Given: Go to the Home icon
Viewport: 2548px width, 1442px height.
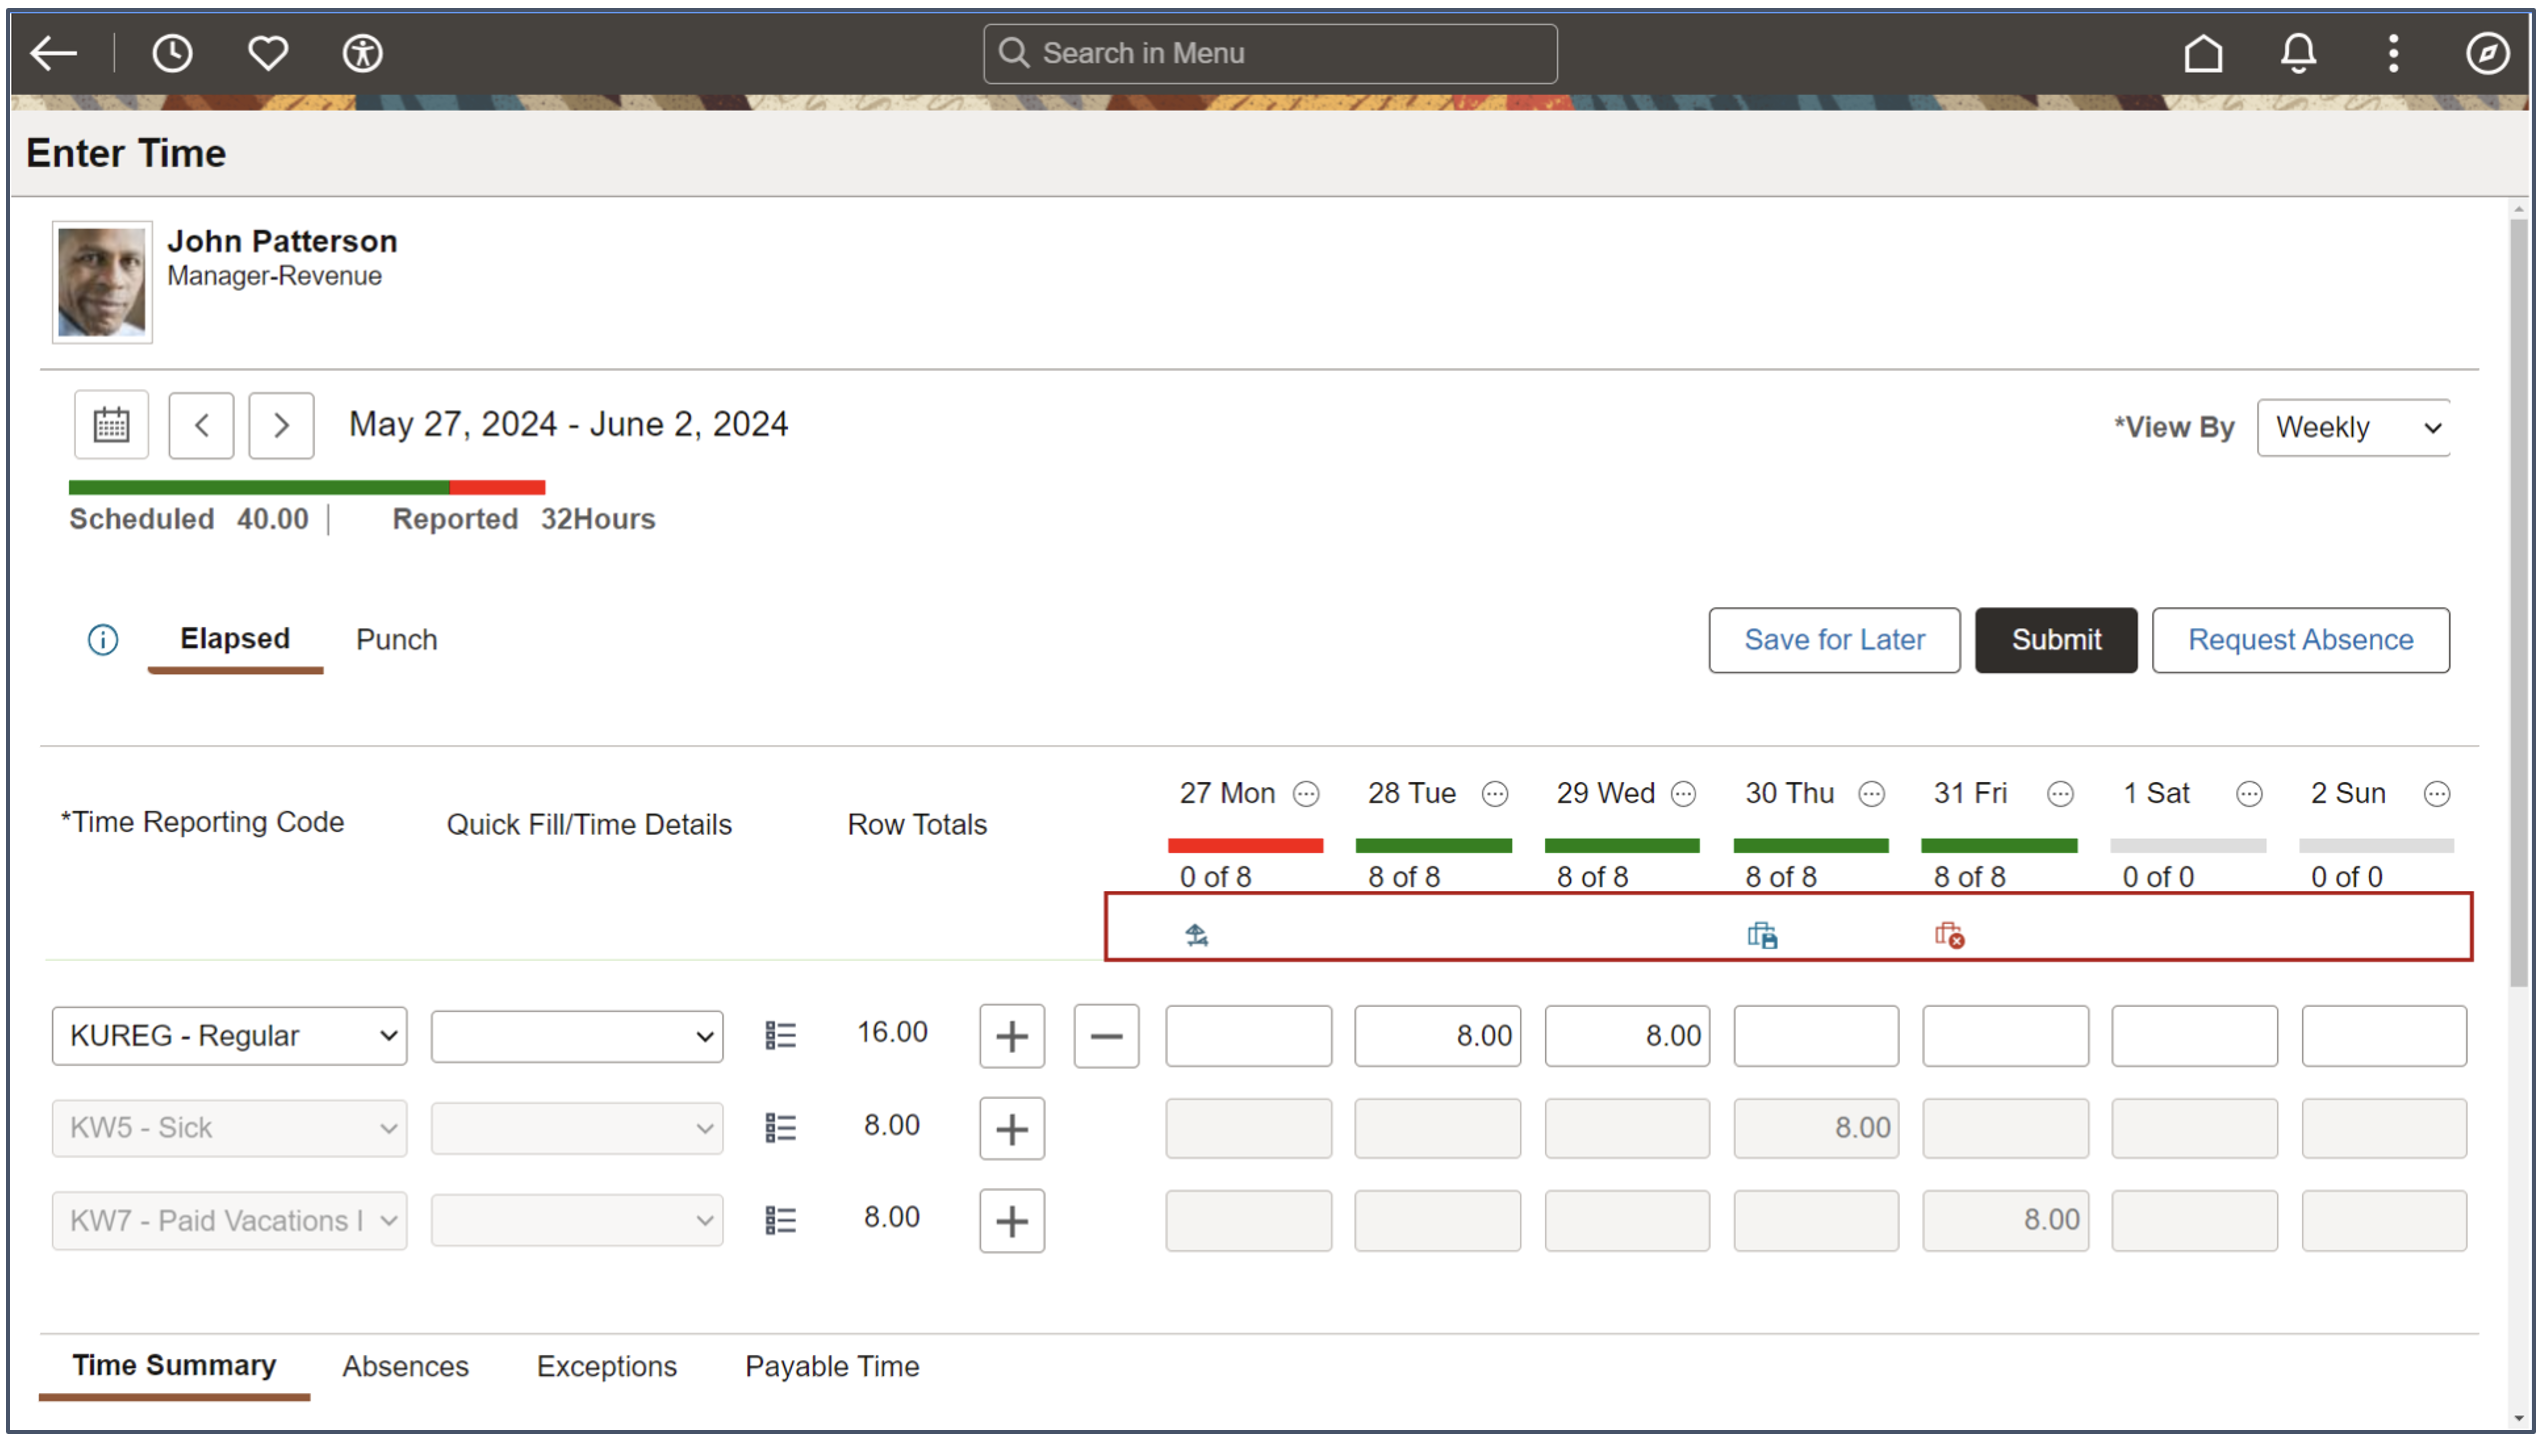Looking at the screenshot, I should [2203, 53].
